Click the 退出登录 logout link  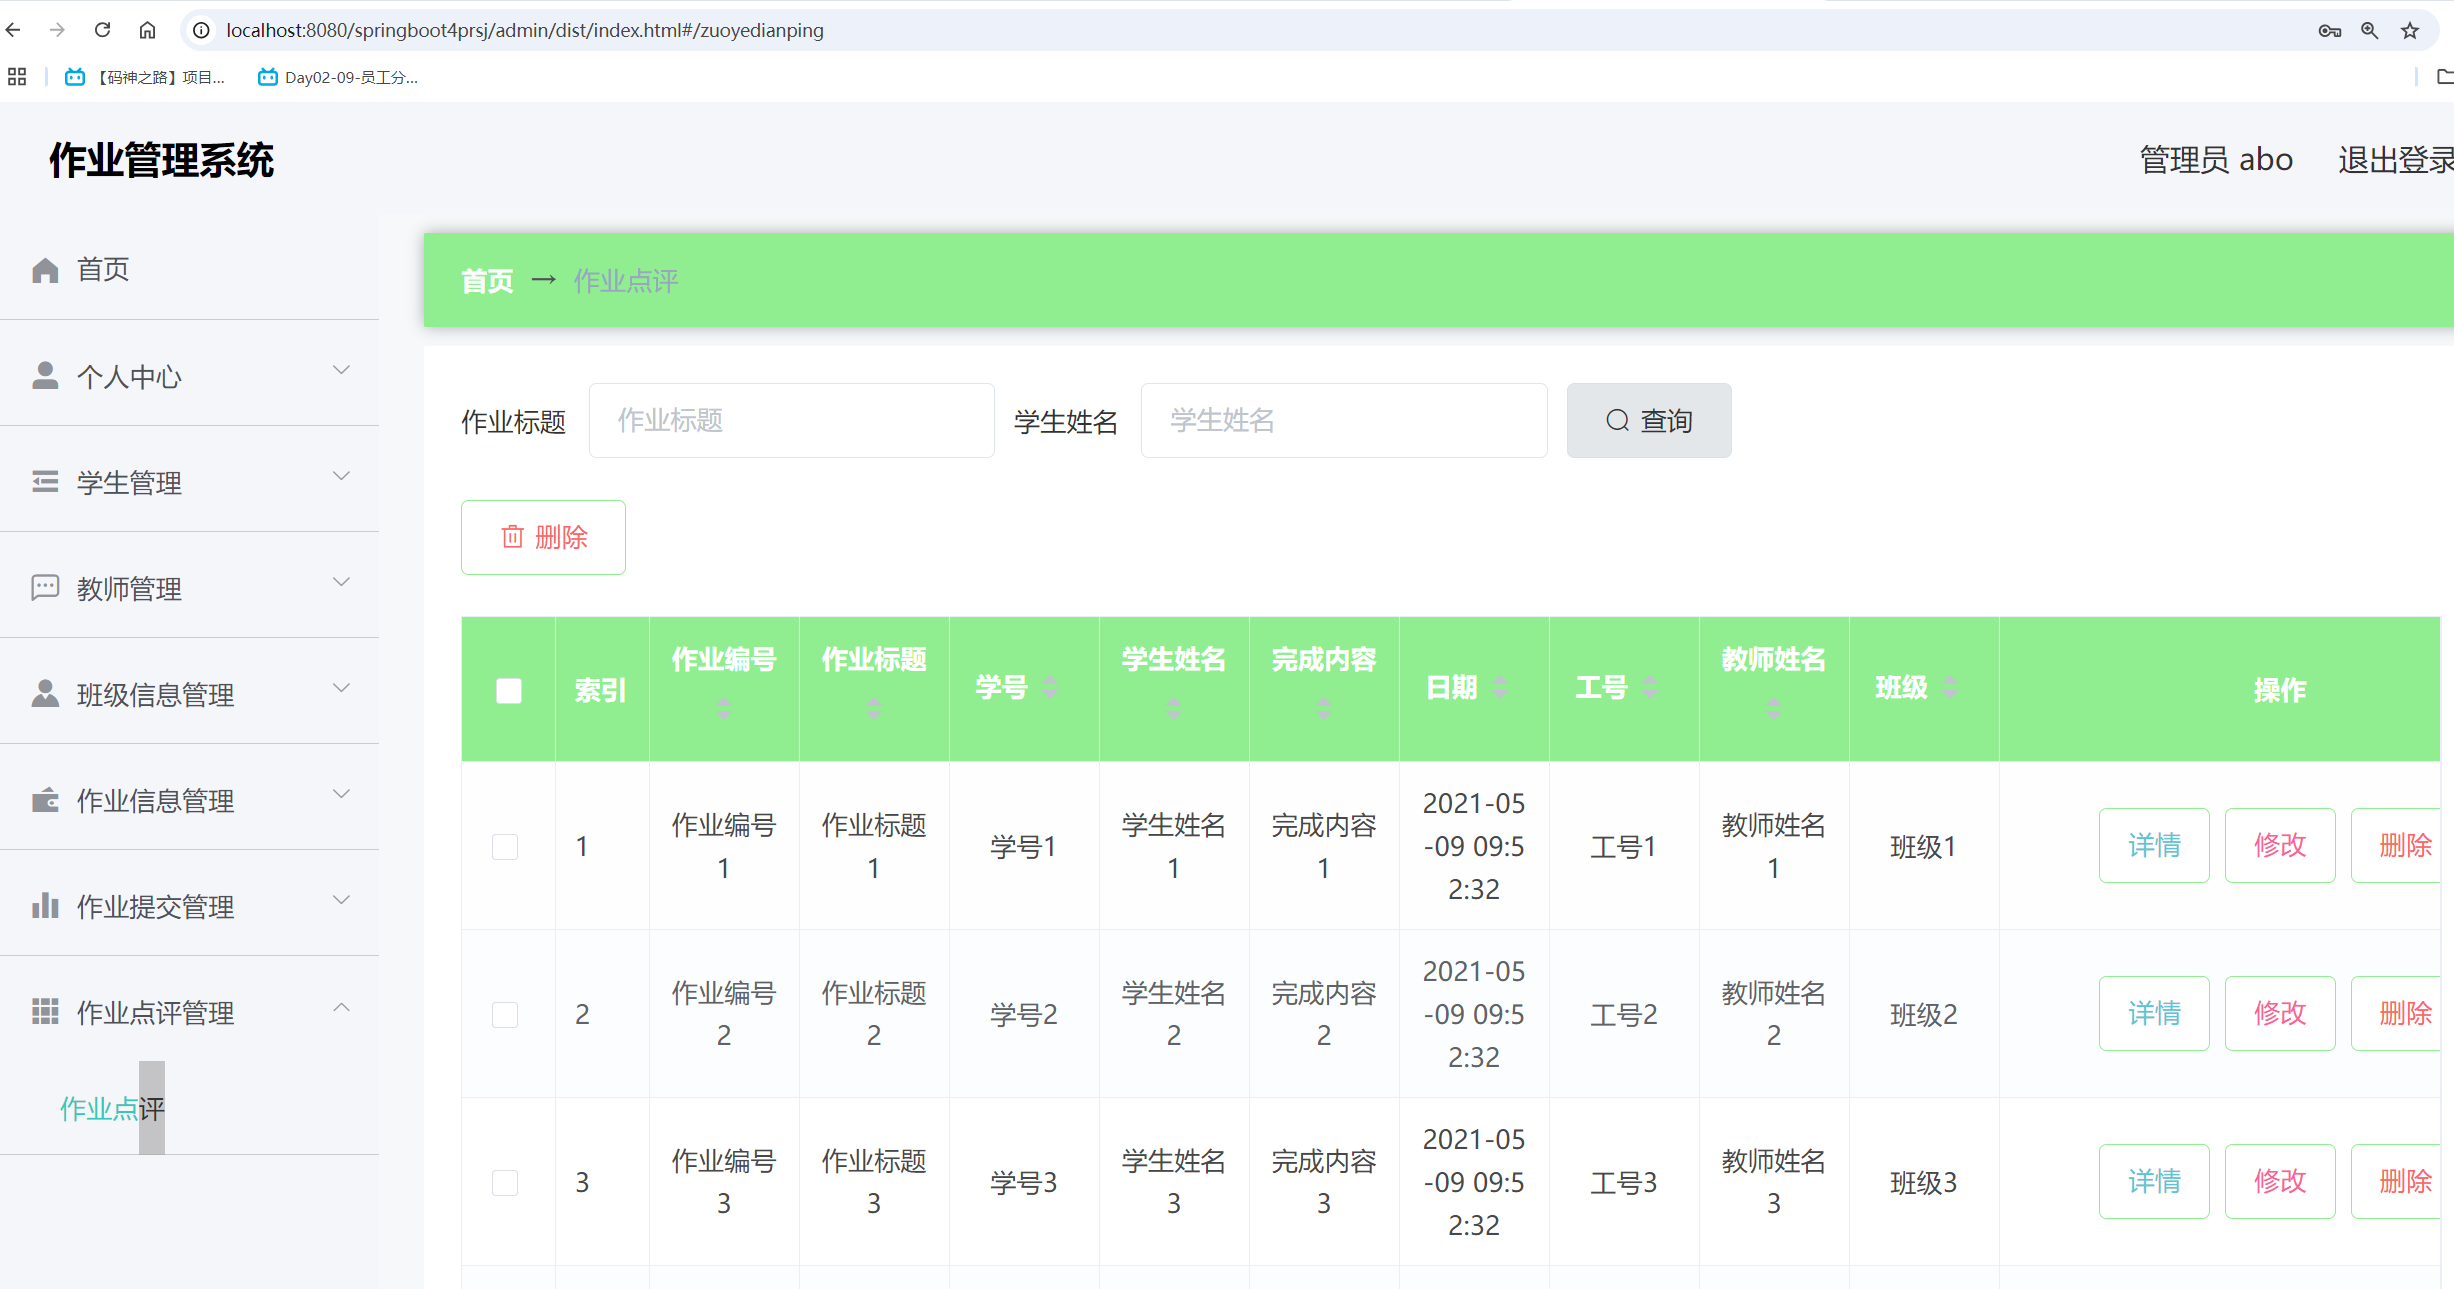coord(2394,160)
